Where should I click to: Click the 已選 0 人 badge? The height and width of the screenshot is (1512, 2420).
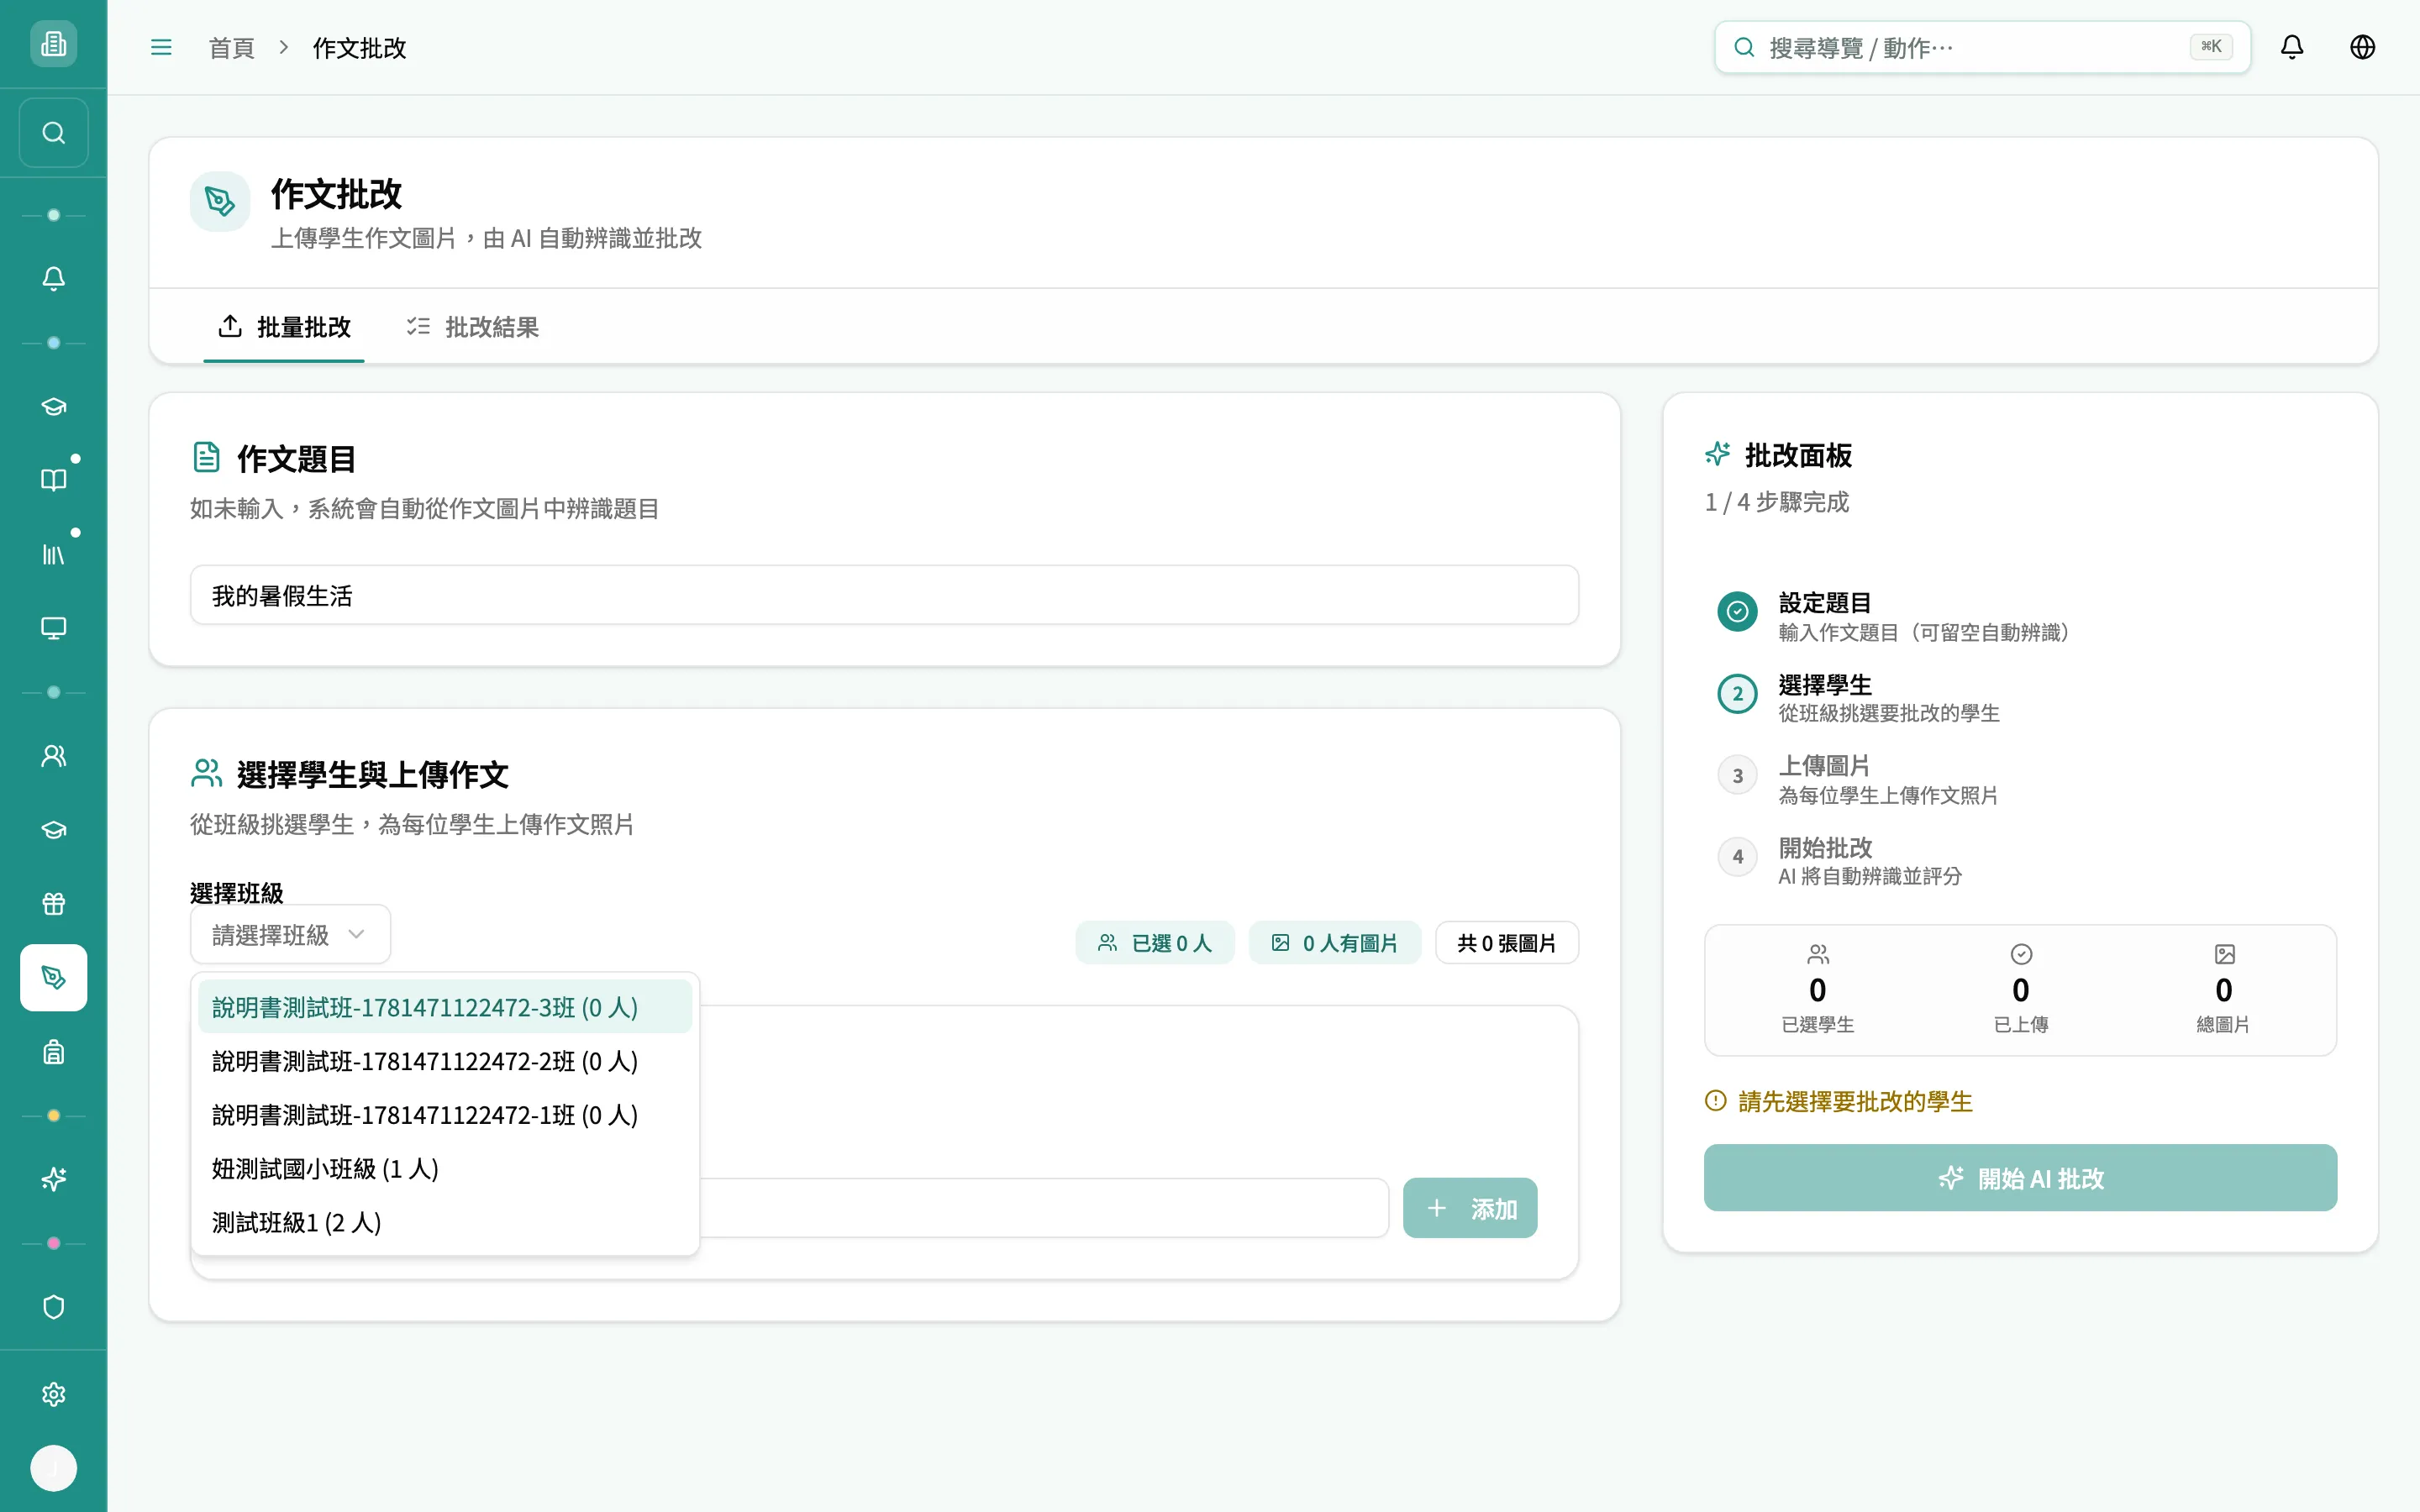[1154, 943]
